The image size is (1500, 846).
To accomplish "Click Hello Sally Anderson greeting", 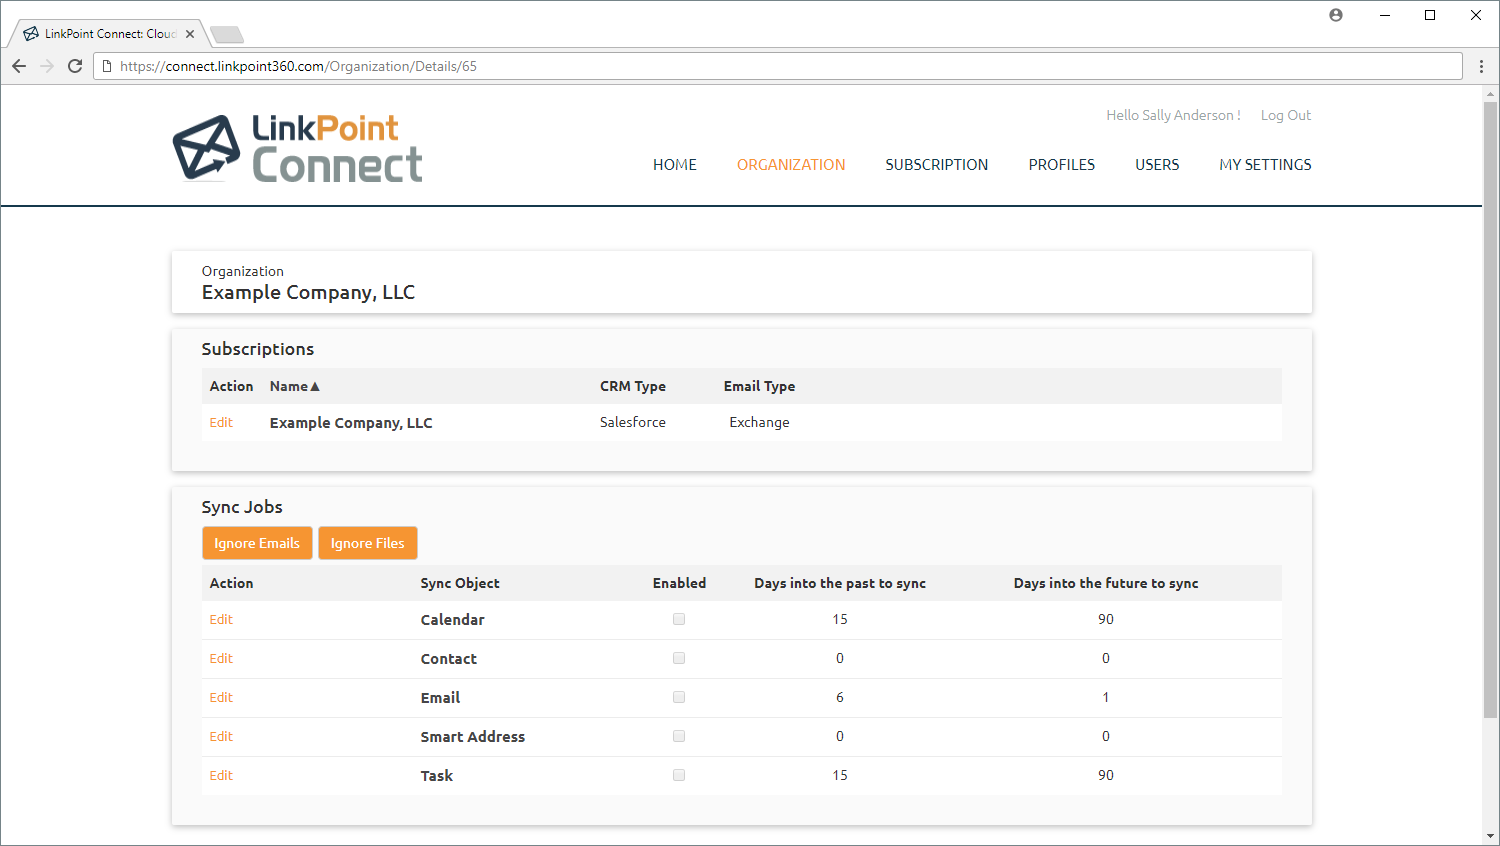I will pos(1173,115).
